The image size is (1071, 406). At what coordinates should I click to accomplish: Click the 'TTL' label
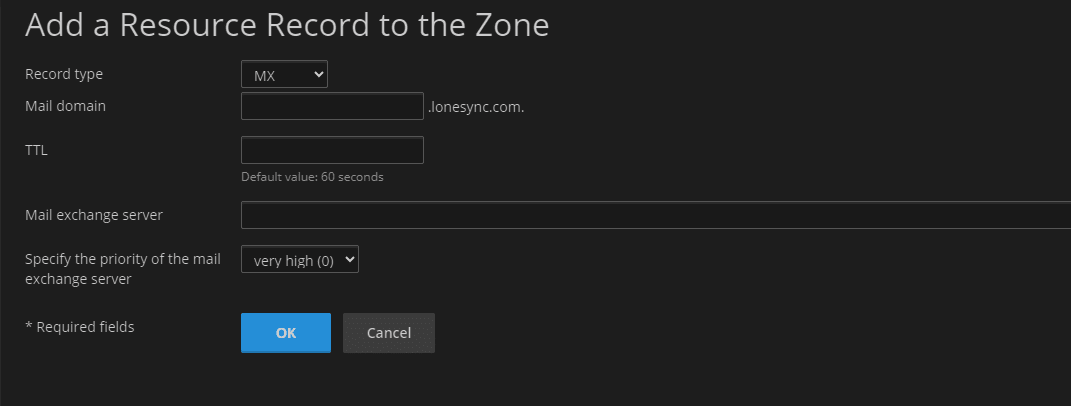tap(36, 150)
